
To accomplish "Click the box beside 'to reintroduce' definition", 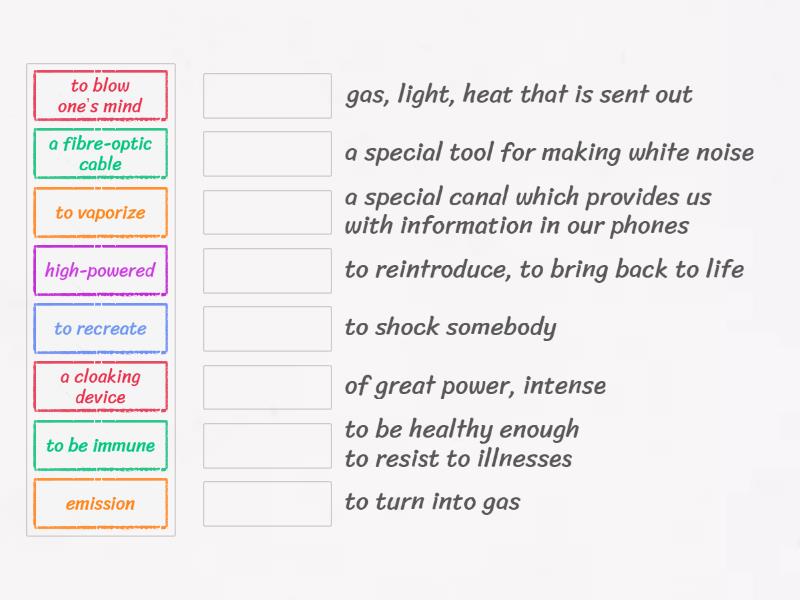I will (x=267, y=270).
